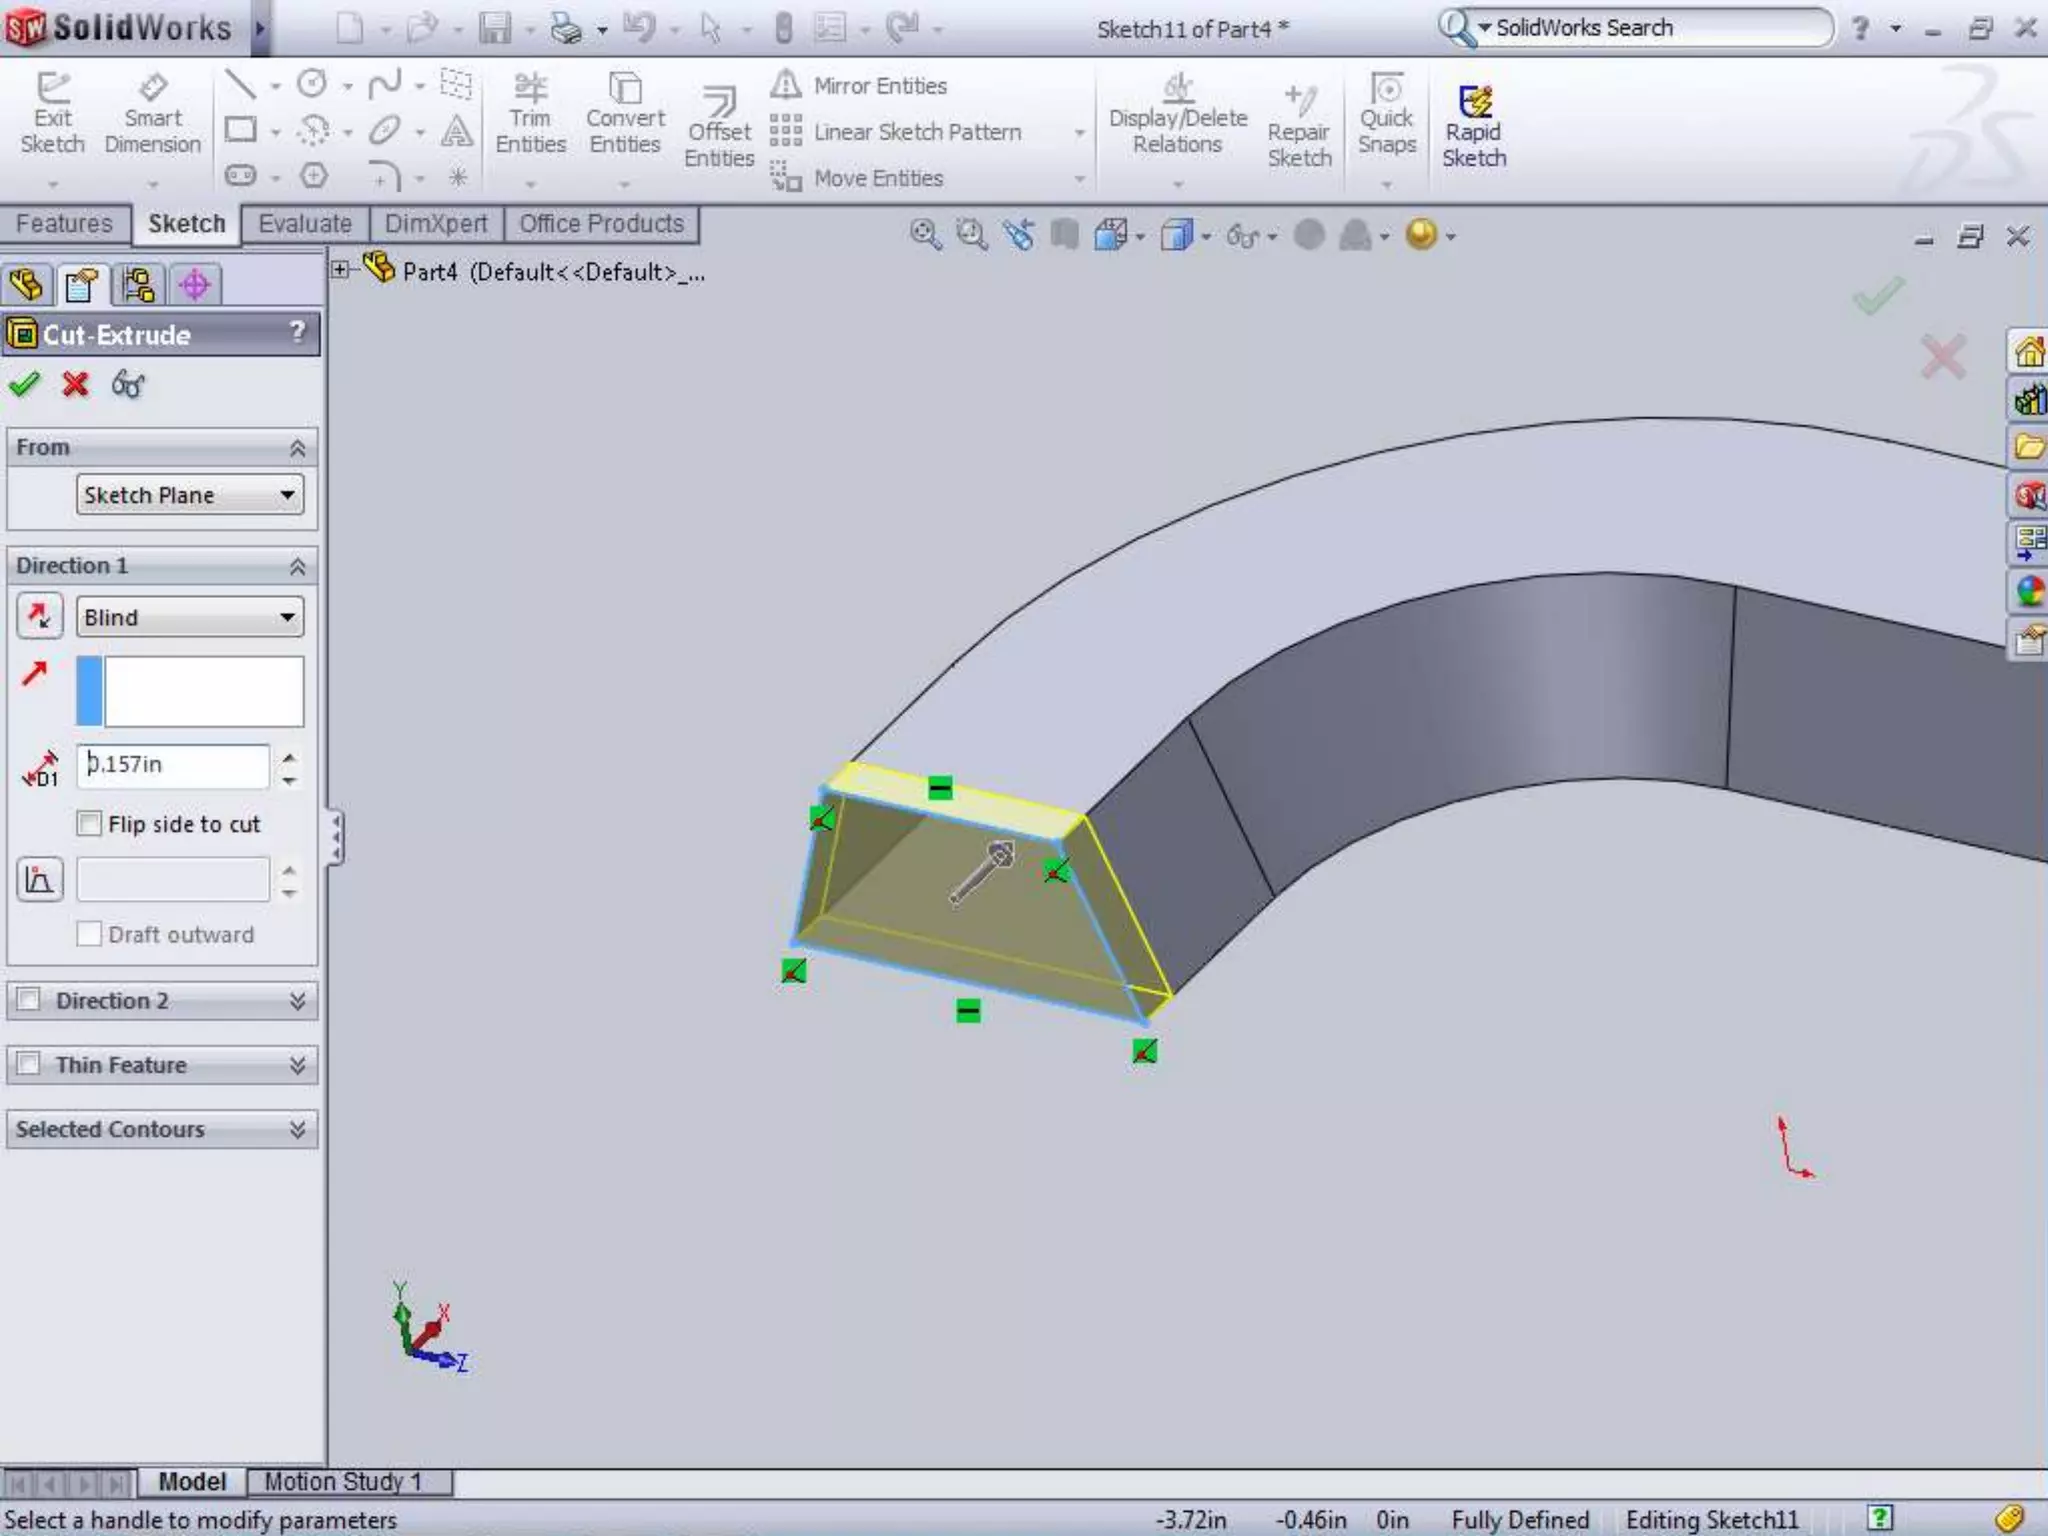The width and height of the screenshot is (2048, 1536).
Task: Click the Trim Entities tool
Action: (x=530, y=112)
